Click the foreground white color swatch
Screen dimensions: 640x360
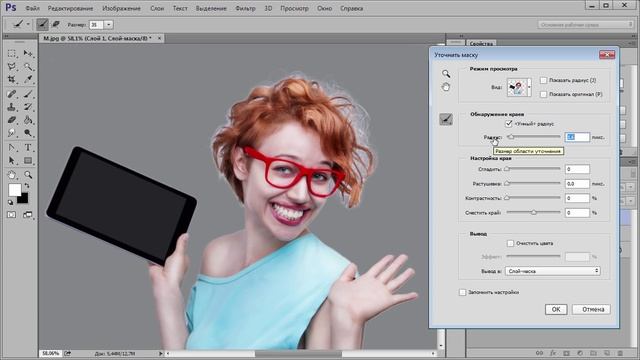(15, 190)
